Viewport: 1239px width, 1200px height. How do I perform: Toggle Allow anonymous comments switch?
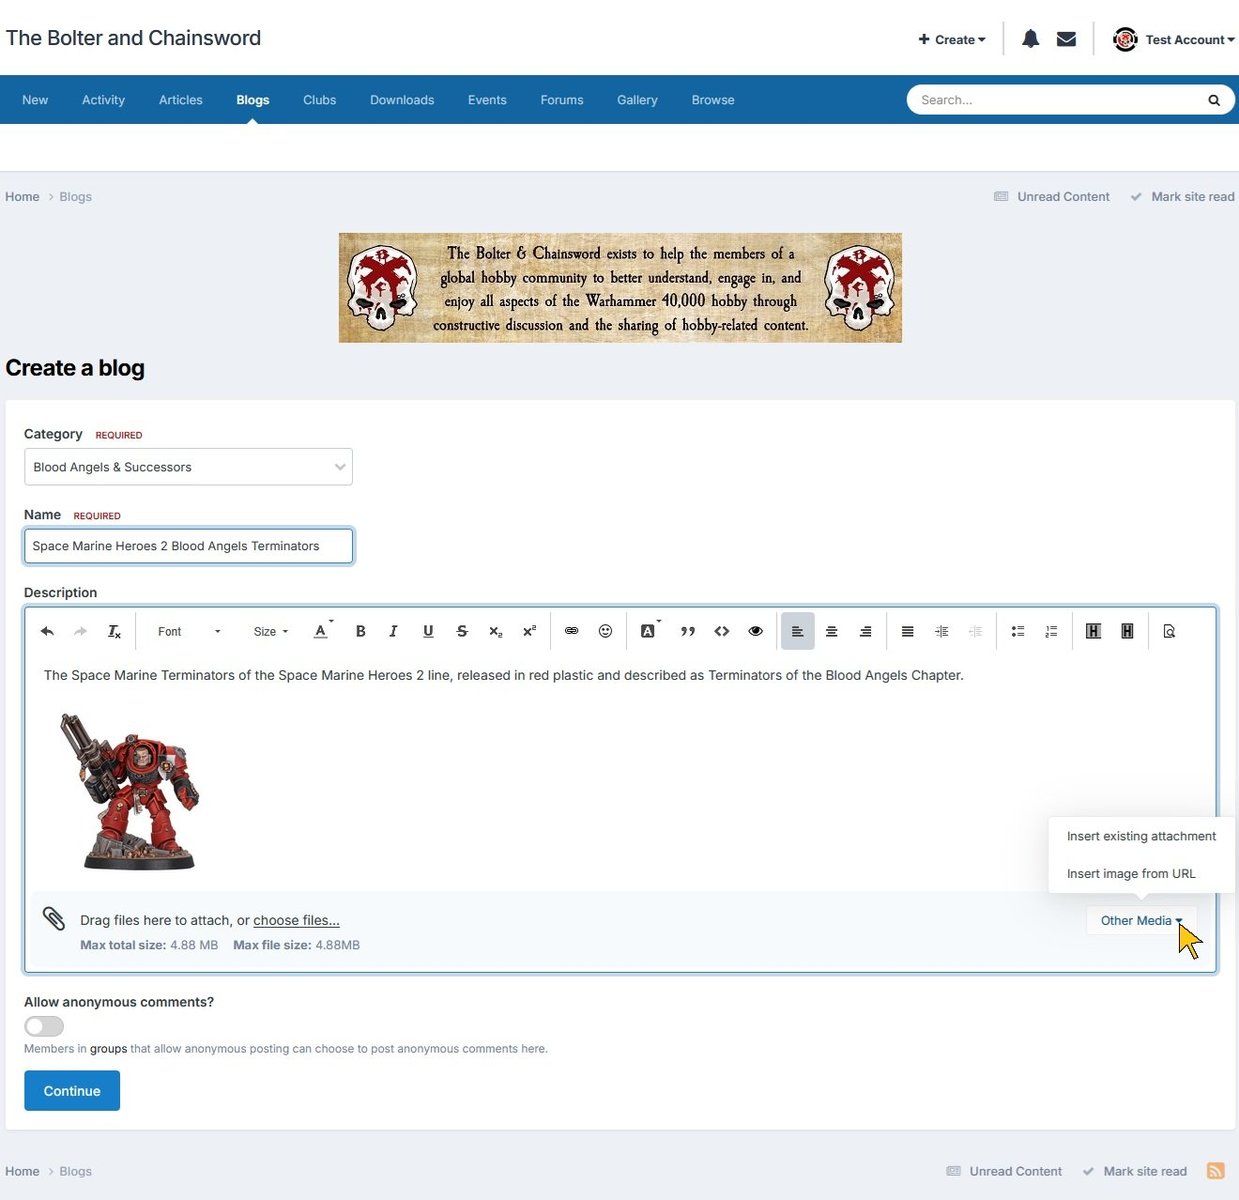point(44,1026)
